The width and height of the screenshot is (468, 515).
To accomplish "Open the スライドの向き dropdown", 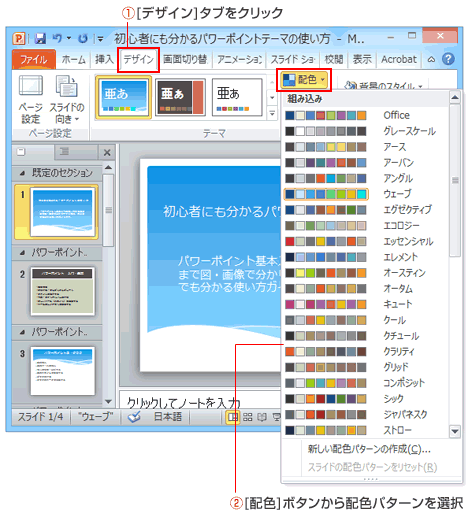I will point(67,99).
